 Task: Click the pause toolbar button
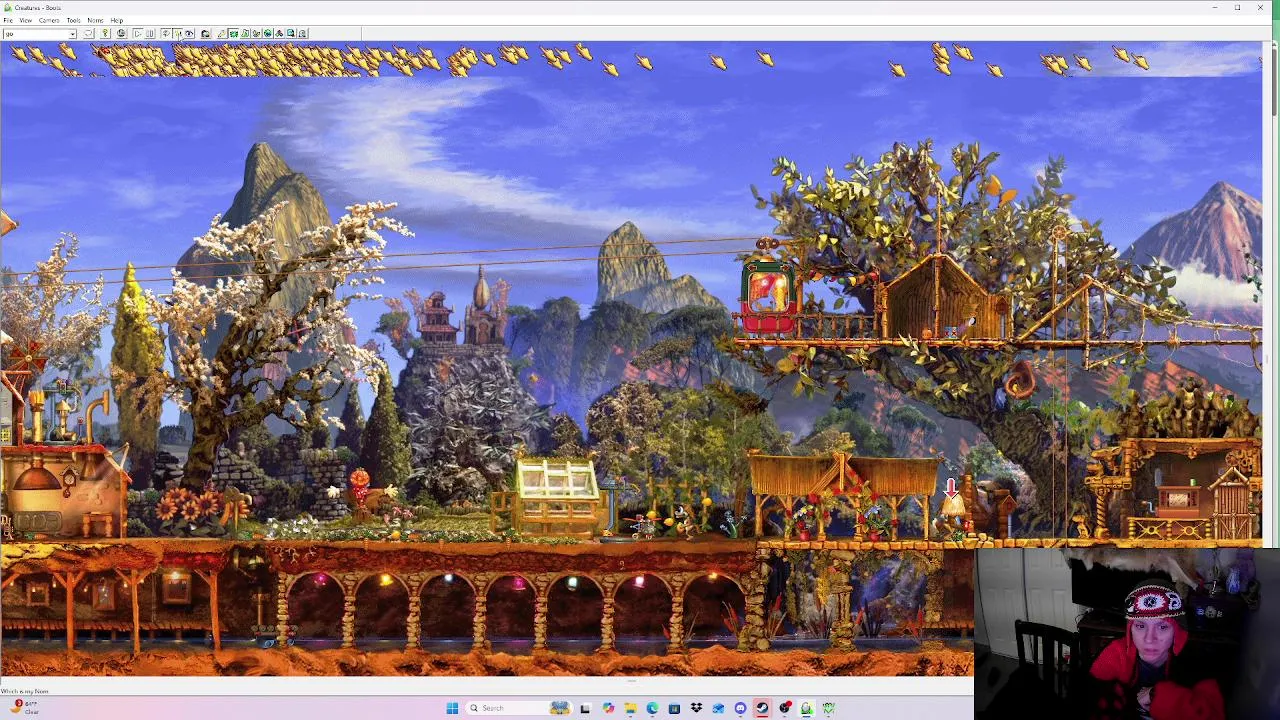tap(150, 34)
